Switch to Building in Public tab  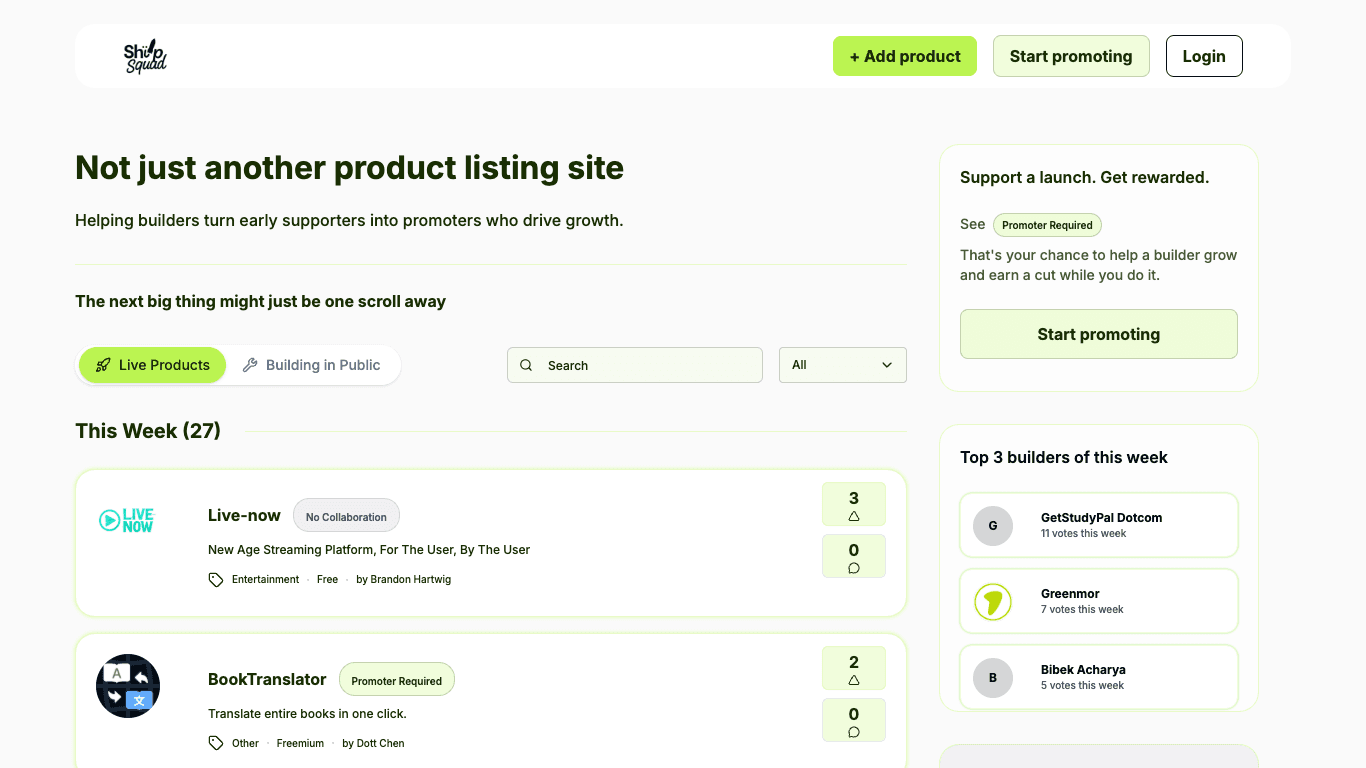tap(312, 365)
